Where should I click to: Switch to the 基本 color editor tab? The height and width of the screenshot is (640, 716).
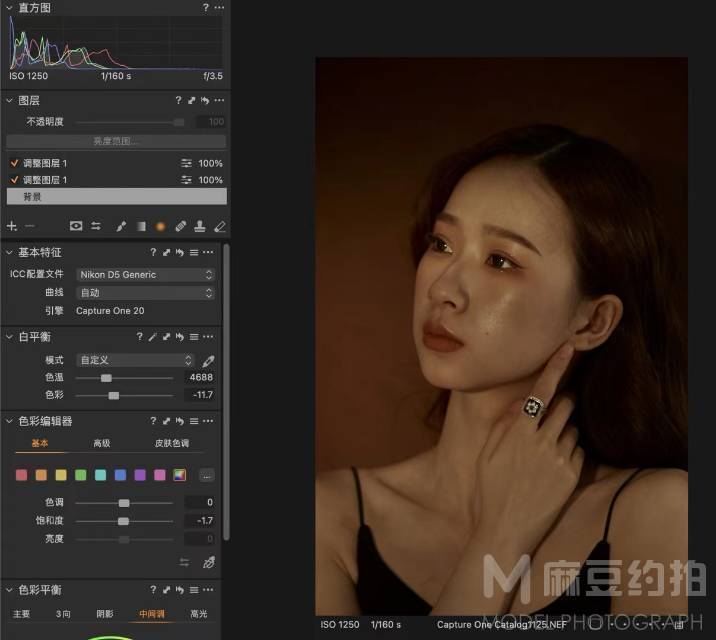pos(40,443)
